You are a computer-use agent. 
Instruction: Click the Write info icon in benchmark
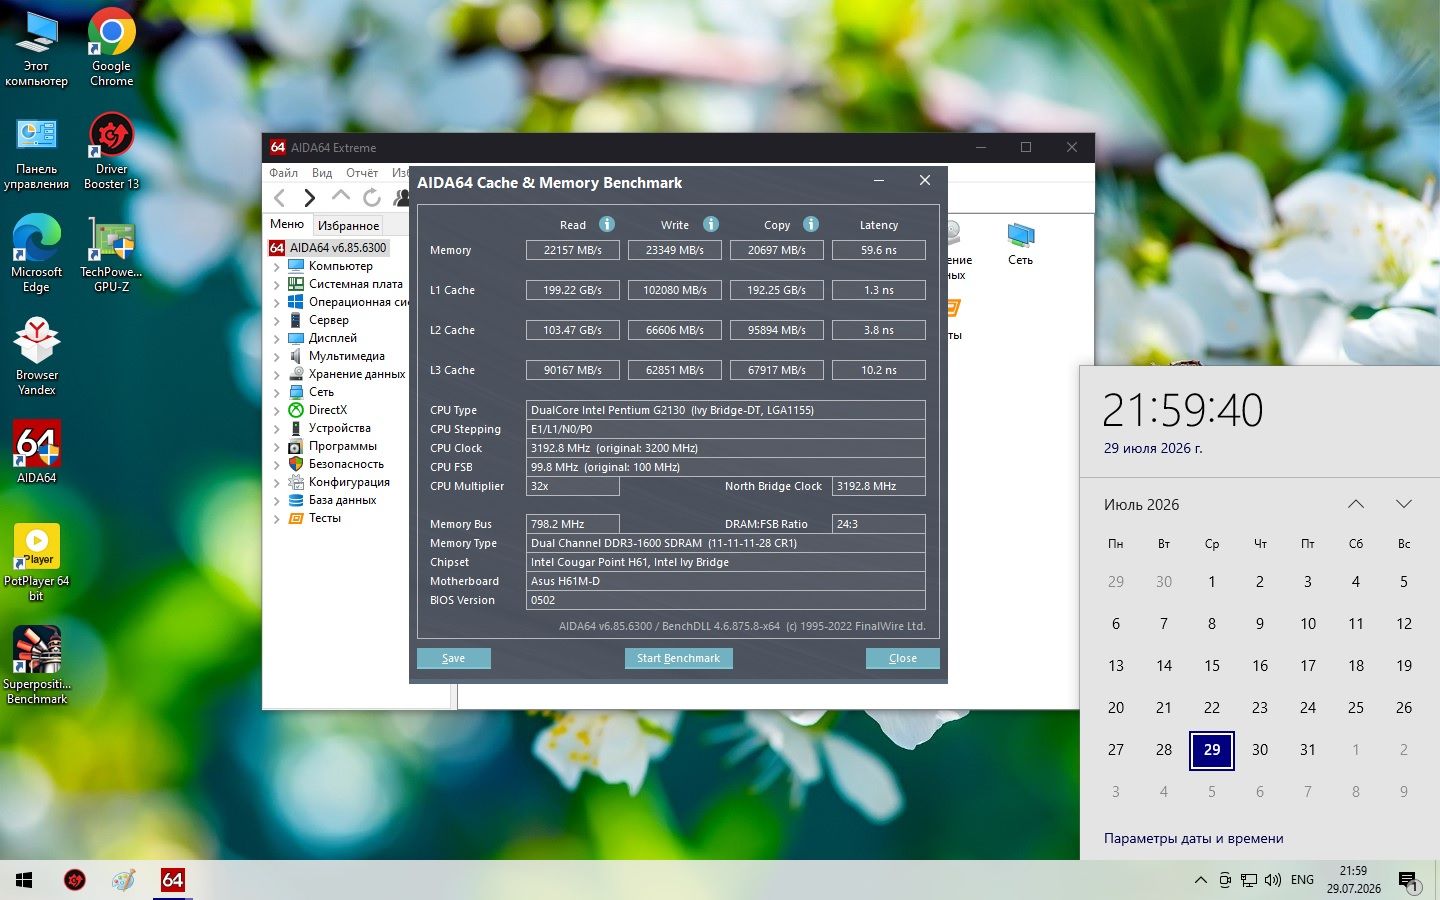click(x=711, y=224)
